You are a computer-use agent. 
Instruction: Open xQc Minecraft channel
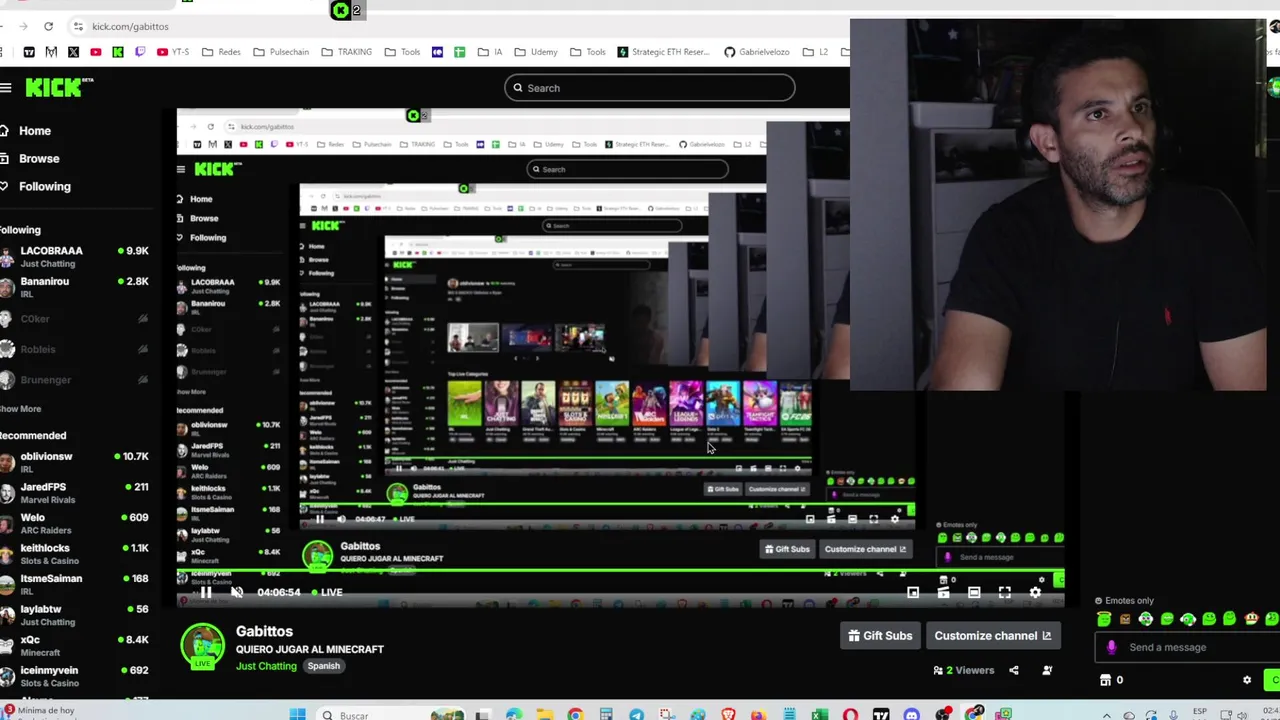(75, 645)
